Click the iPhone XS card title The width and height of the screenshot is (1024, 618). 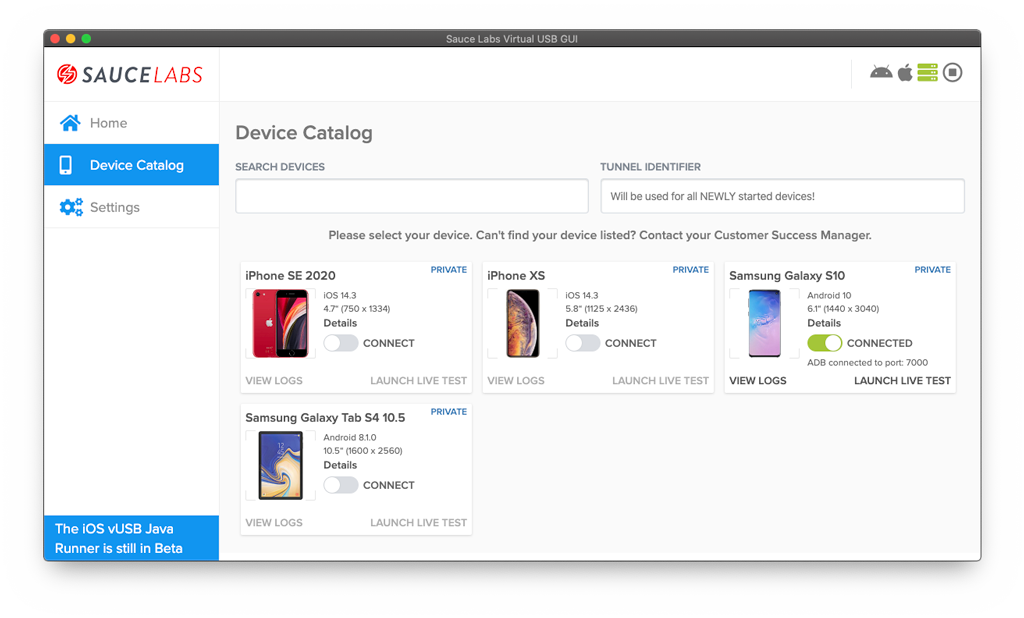[516, 276]
